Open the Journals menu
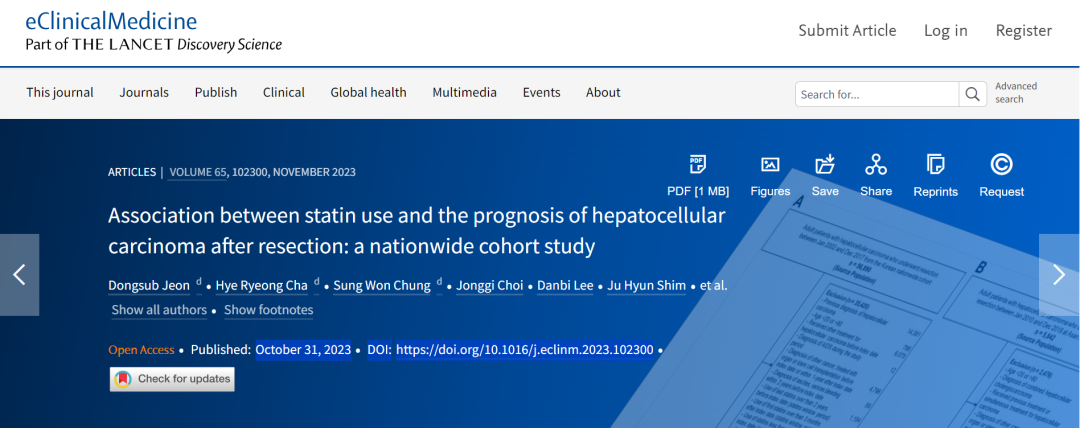Image resolution: width=1080 pixels, height=428 pixels. tap(144, 92)
